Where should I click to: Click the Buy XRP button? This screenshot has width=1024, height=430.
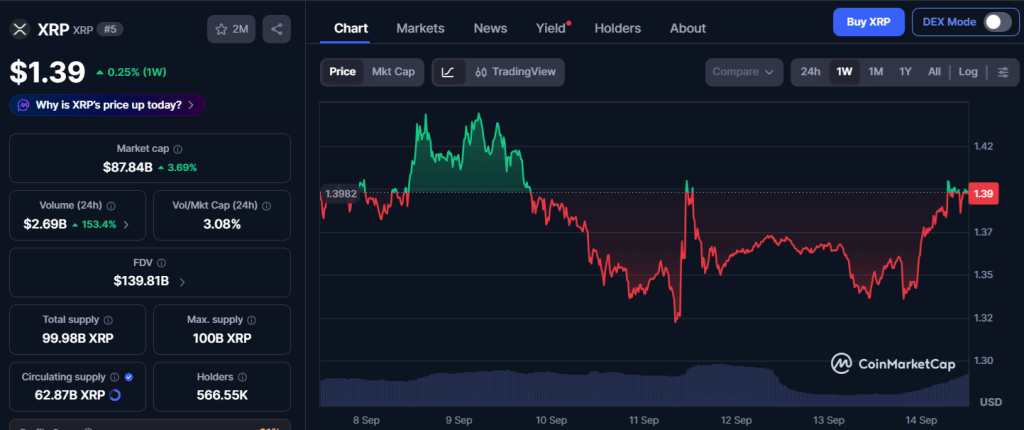(869, 22)
